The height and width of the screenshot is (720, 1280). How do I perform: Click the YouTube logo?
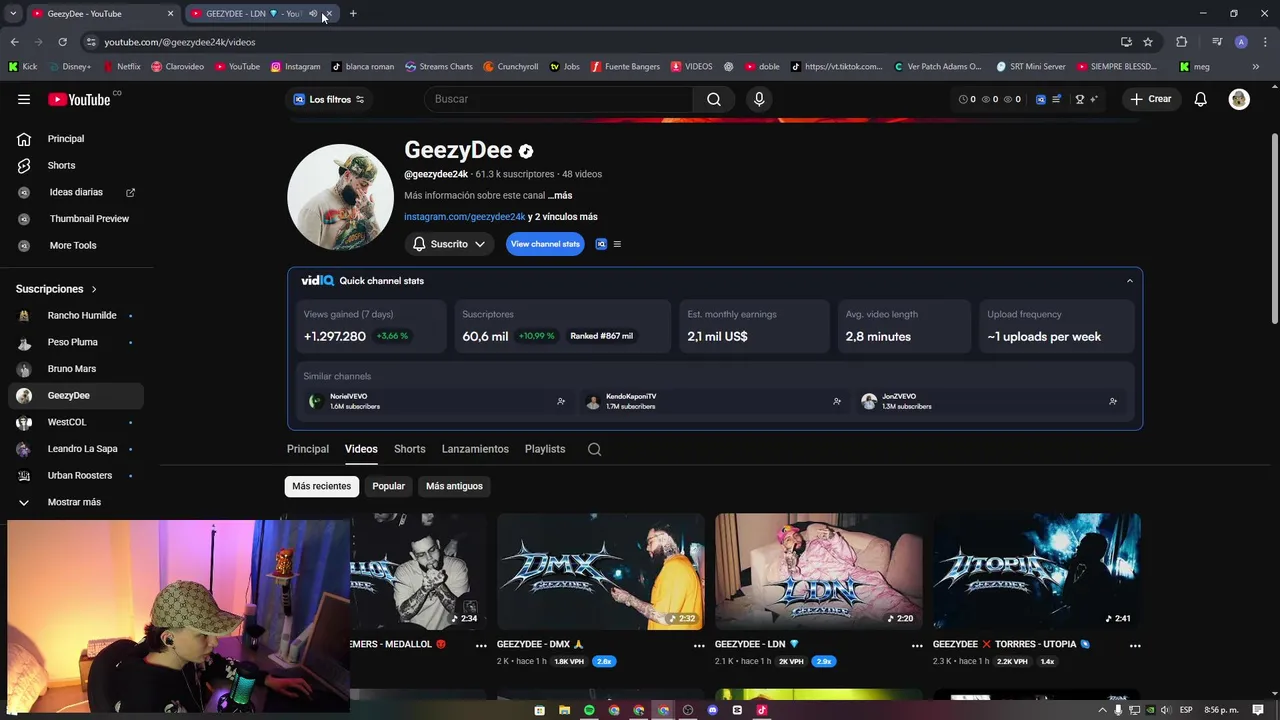tap(80, 99)
